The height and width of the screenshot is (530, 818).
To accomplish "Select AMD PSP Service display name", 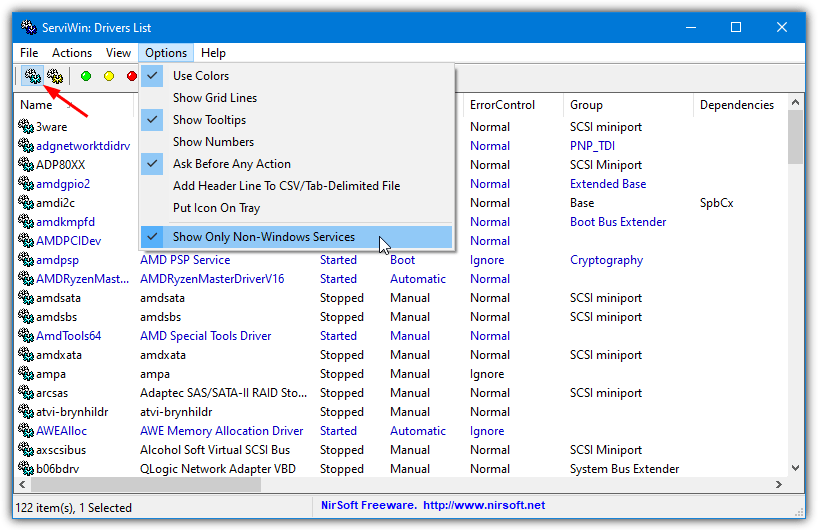I will [185, 260].
